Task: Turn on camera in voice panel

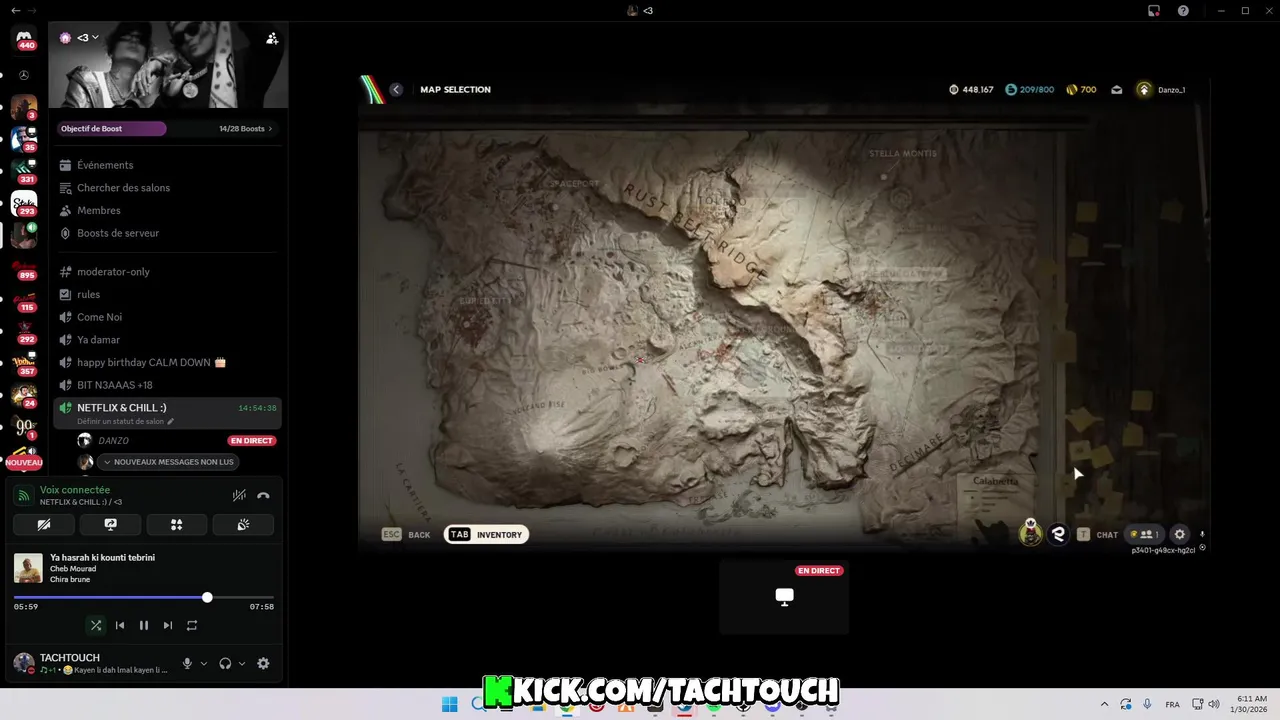Action: [x=44, y=524]
